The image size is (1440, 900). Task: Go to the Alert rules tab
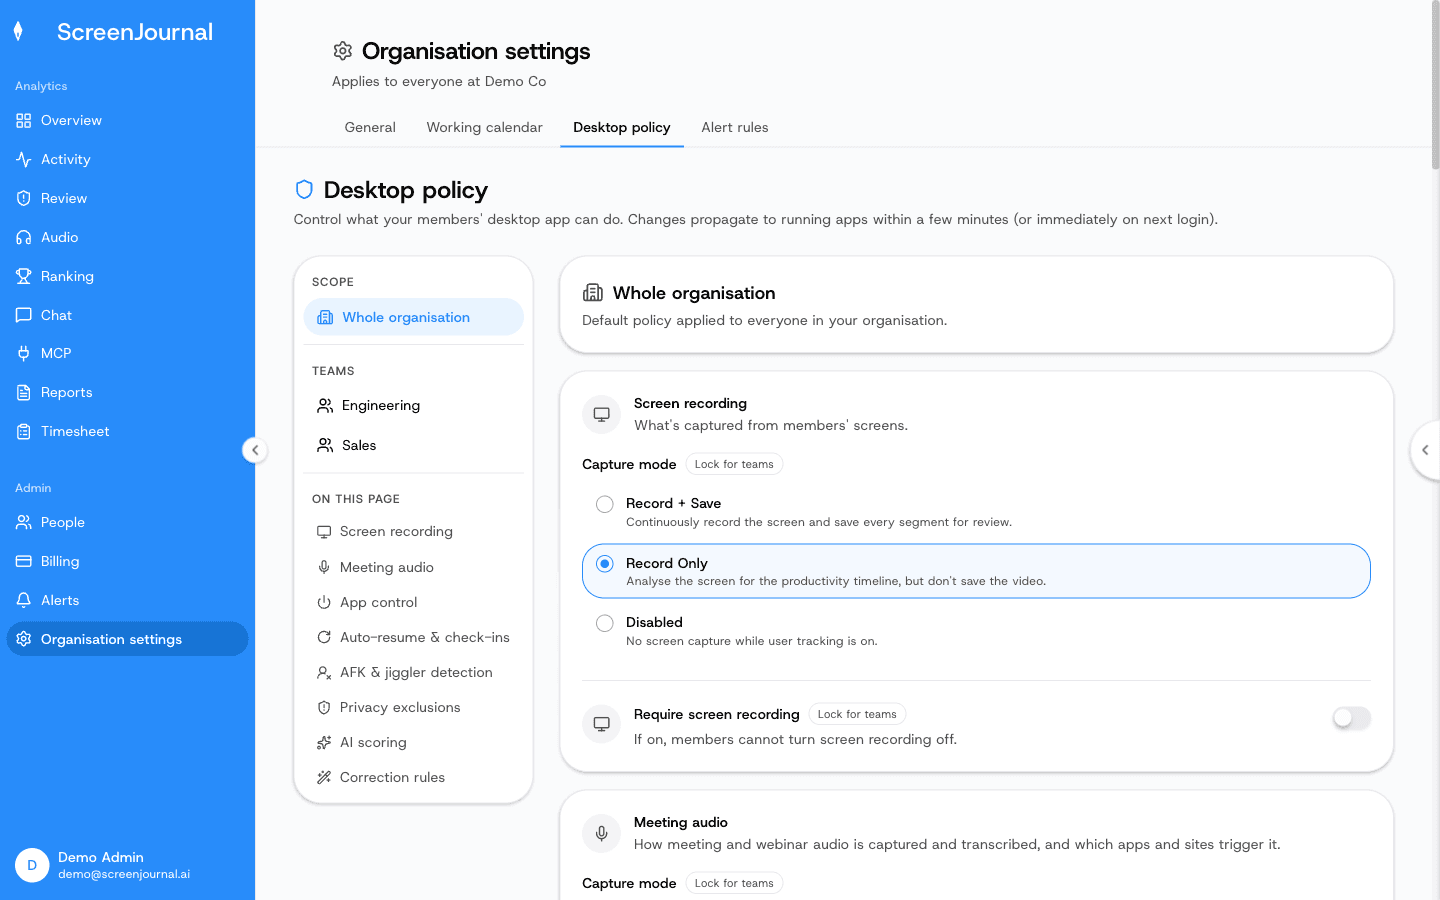tap(735, 127)
